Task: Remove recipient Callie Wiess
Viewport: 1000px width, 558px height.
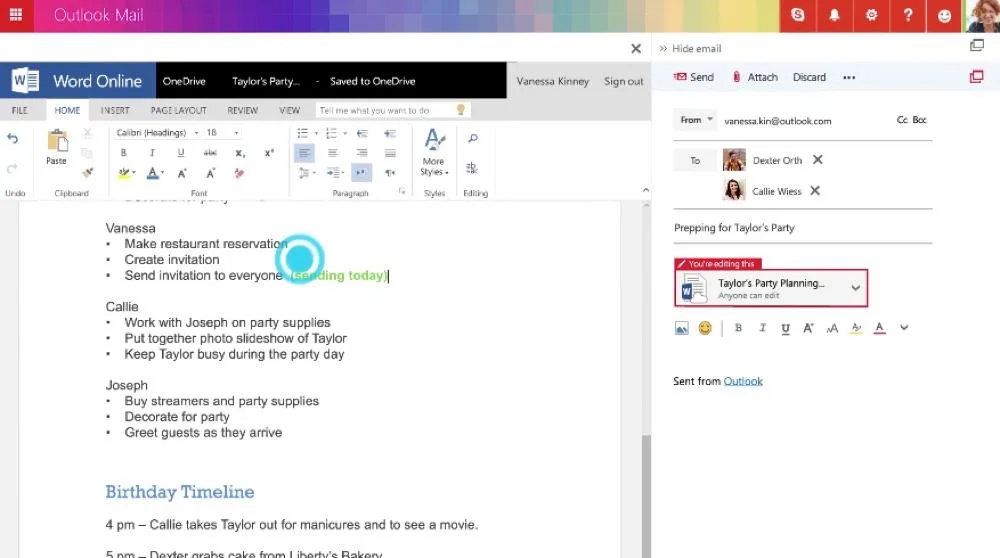Action: [x=815, y=191]
